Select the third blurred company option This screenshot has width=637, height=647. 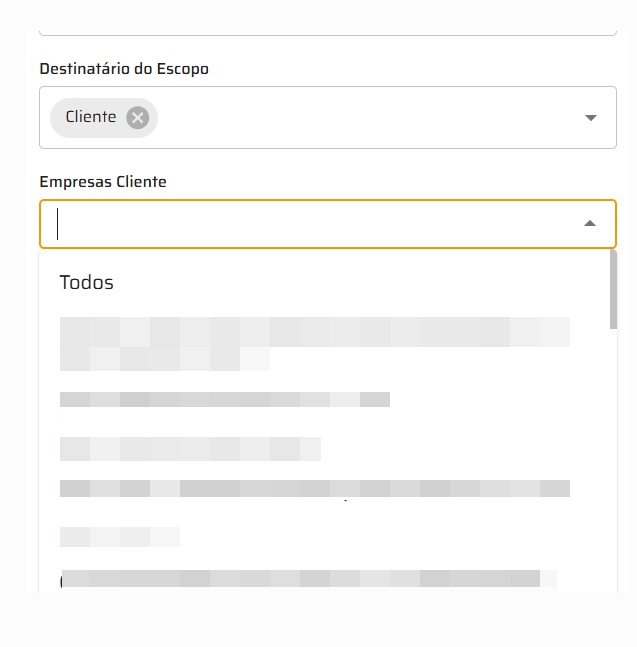tap(190, 449)
